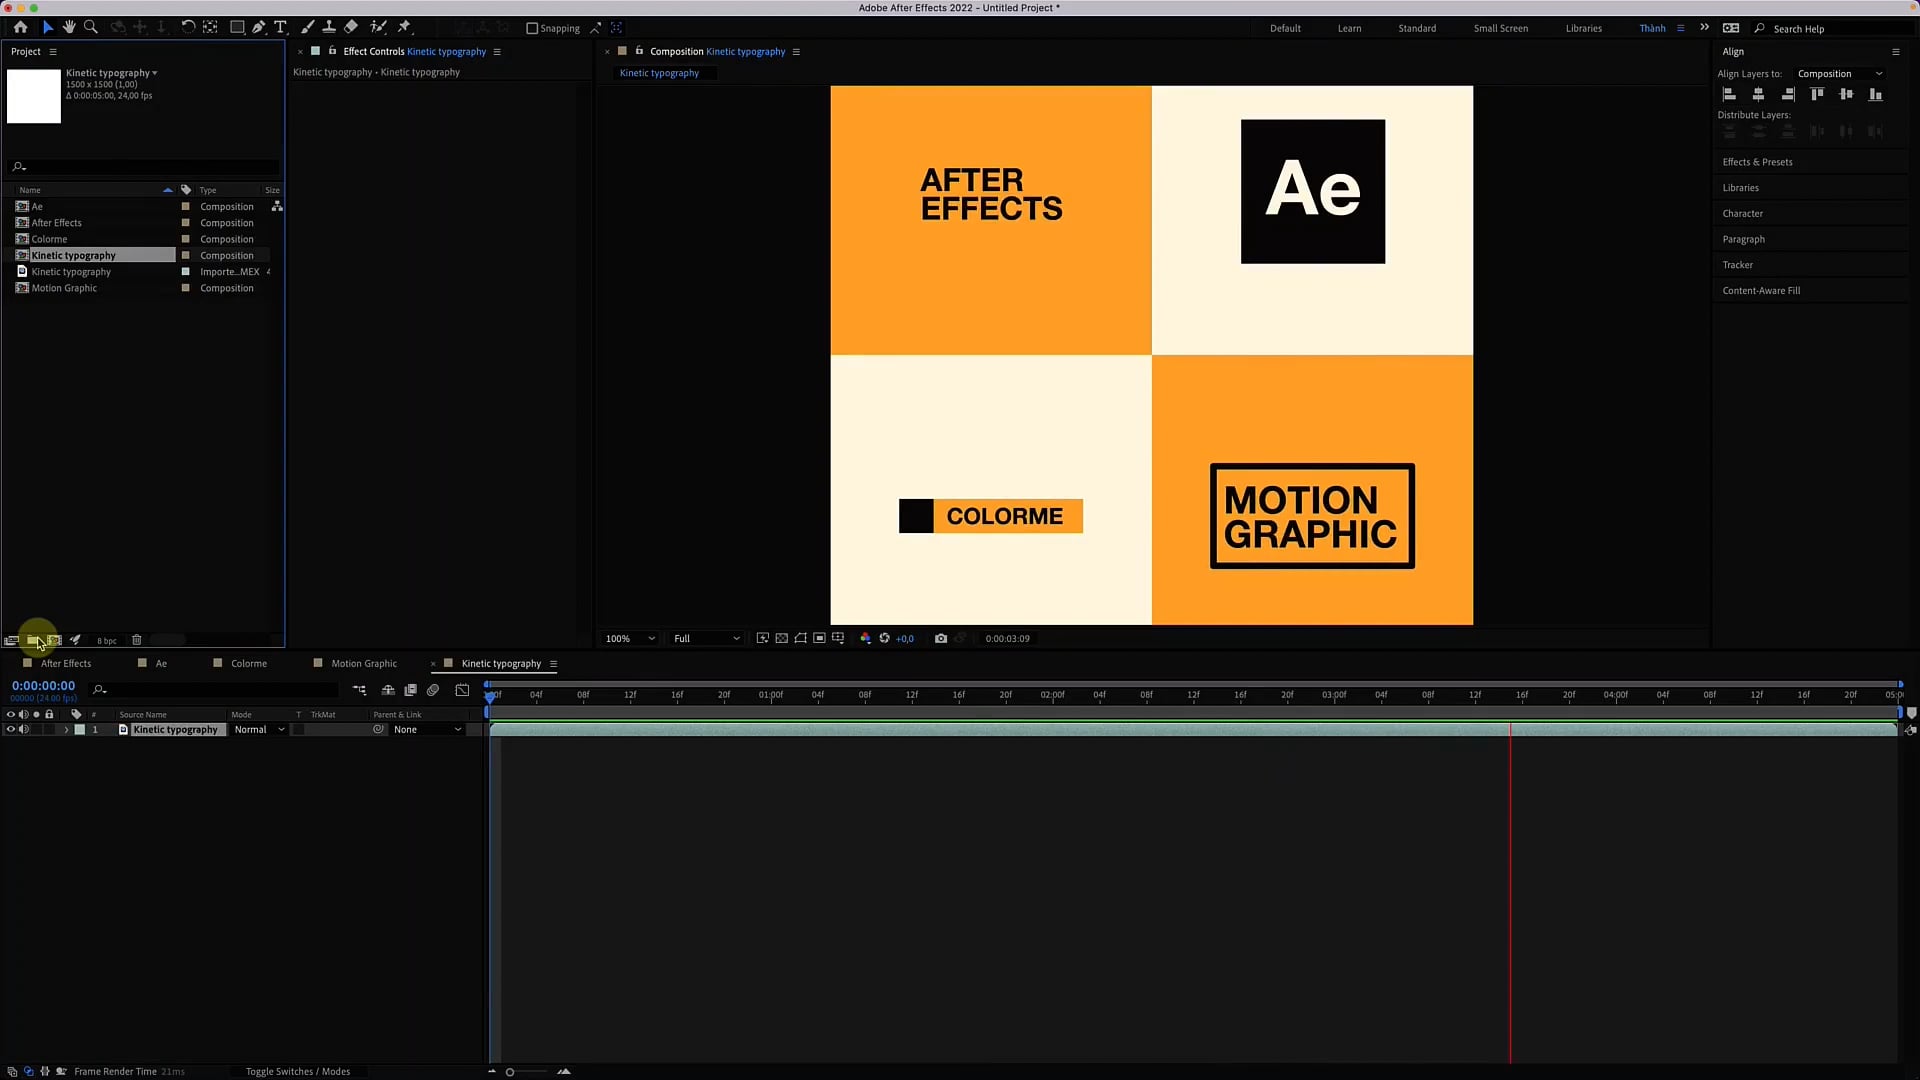This screenshot has width=1920, height=1080.
Task: Select the Rectangle shape tool
Action: click(237, 27)
